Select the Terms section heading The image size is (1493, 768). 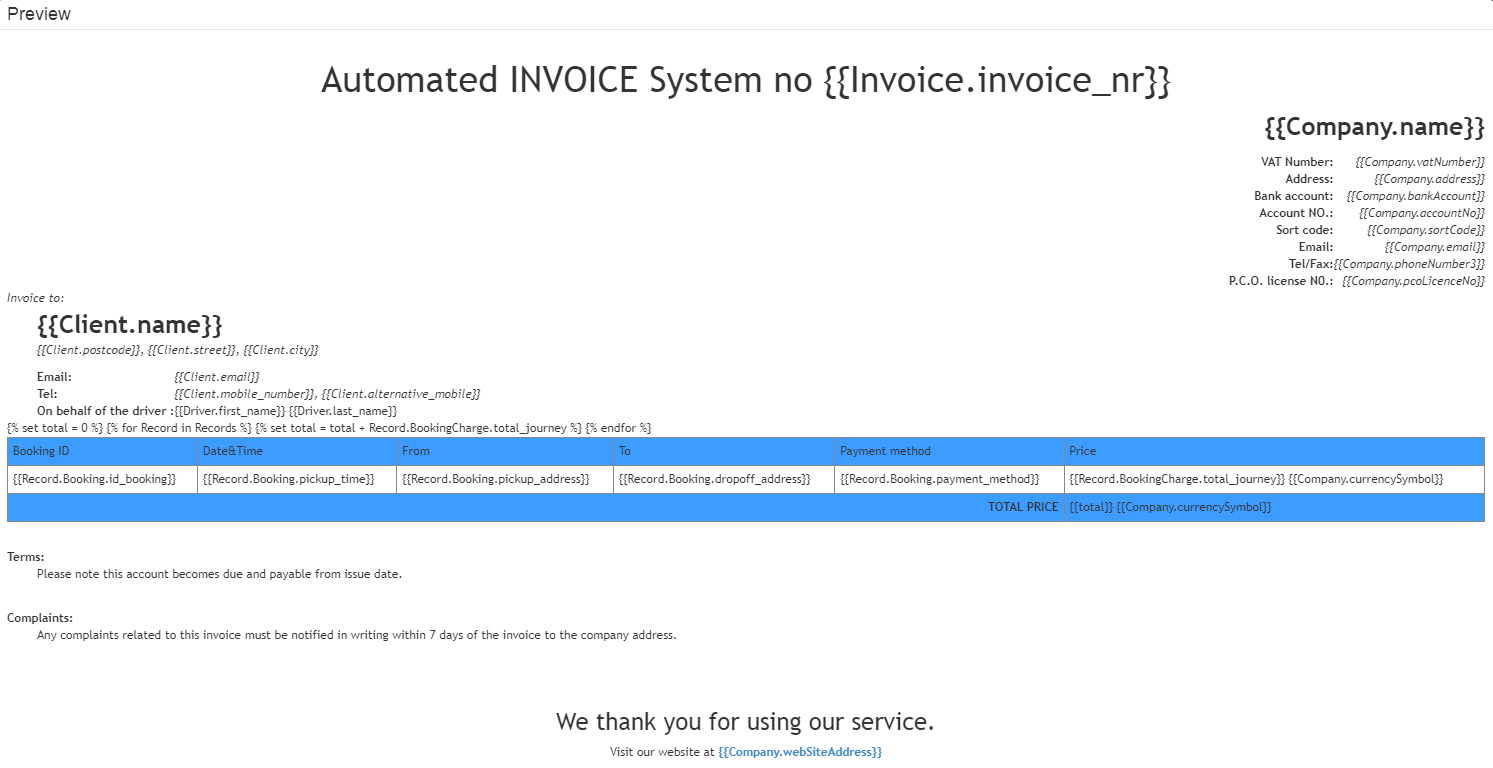[24, 556]
